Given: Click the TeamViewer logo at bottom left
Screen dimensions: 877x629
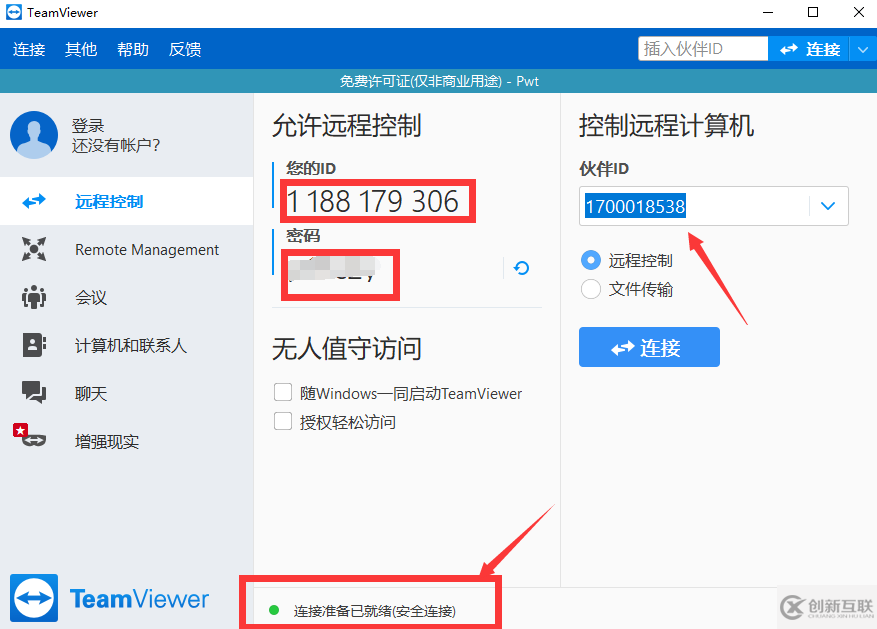Looking at the screenshot, I should click(x=109, y=598).
